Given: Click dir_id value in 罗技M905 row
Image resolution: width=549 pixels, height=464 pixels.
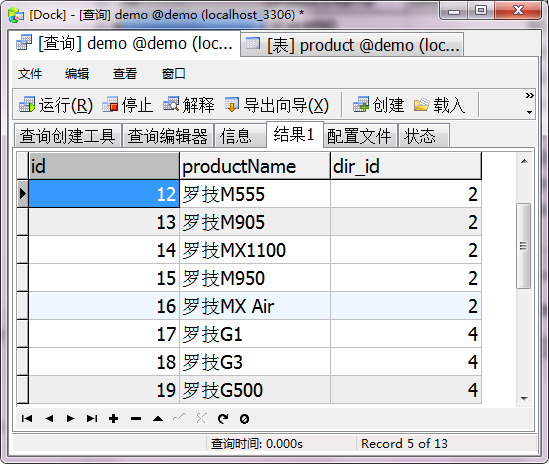Looking at the screenshot, I should tap(406, 222).
